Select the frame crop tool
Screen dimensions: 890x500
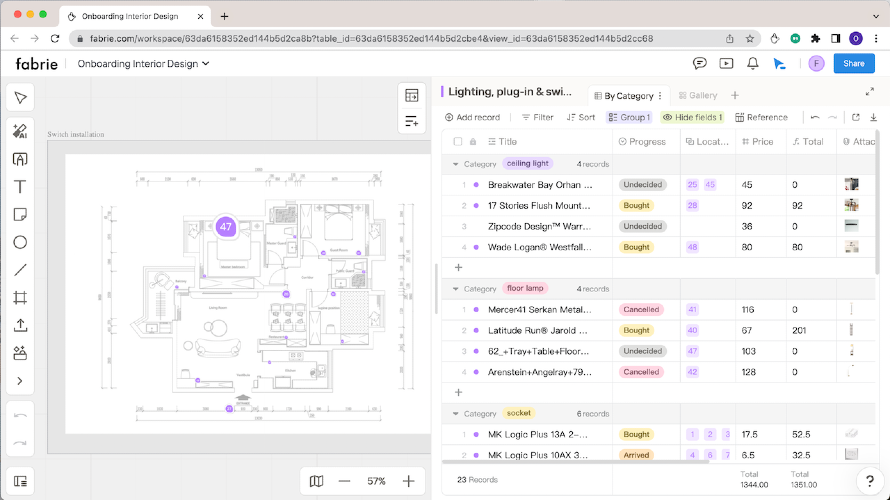[20, 298]
